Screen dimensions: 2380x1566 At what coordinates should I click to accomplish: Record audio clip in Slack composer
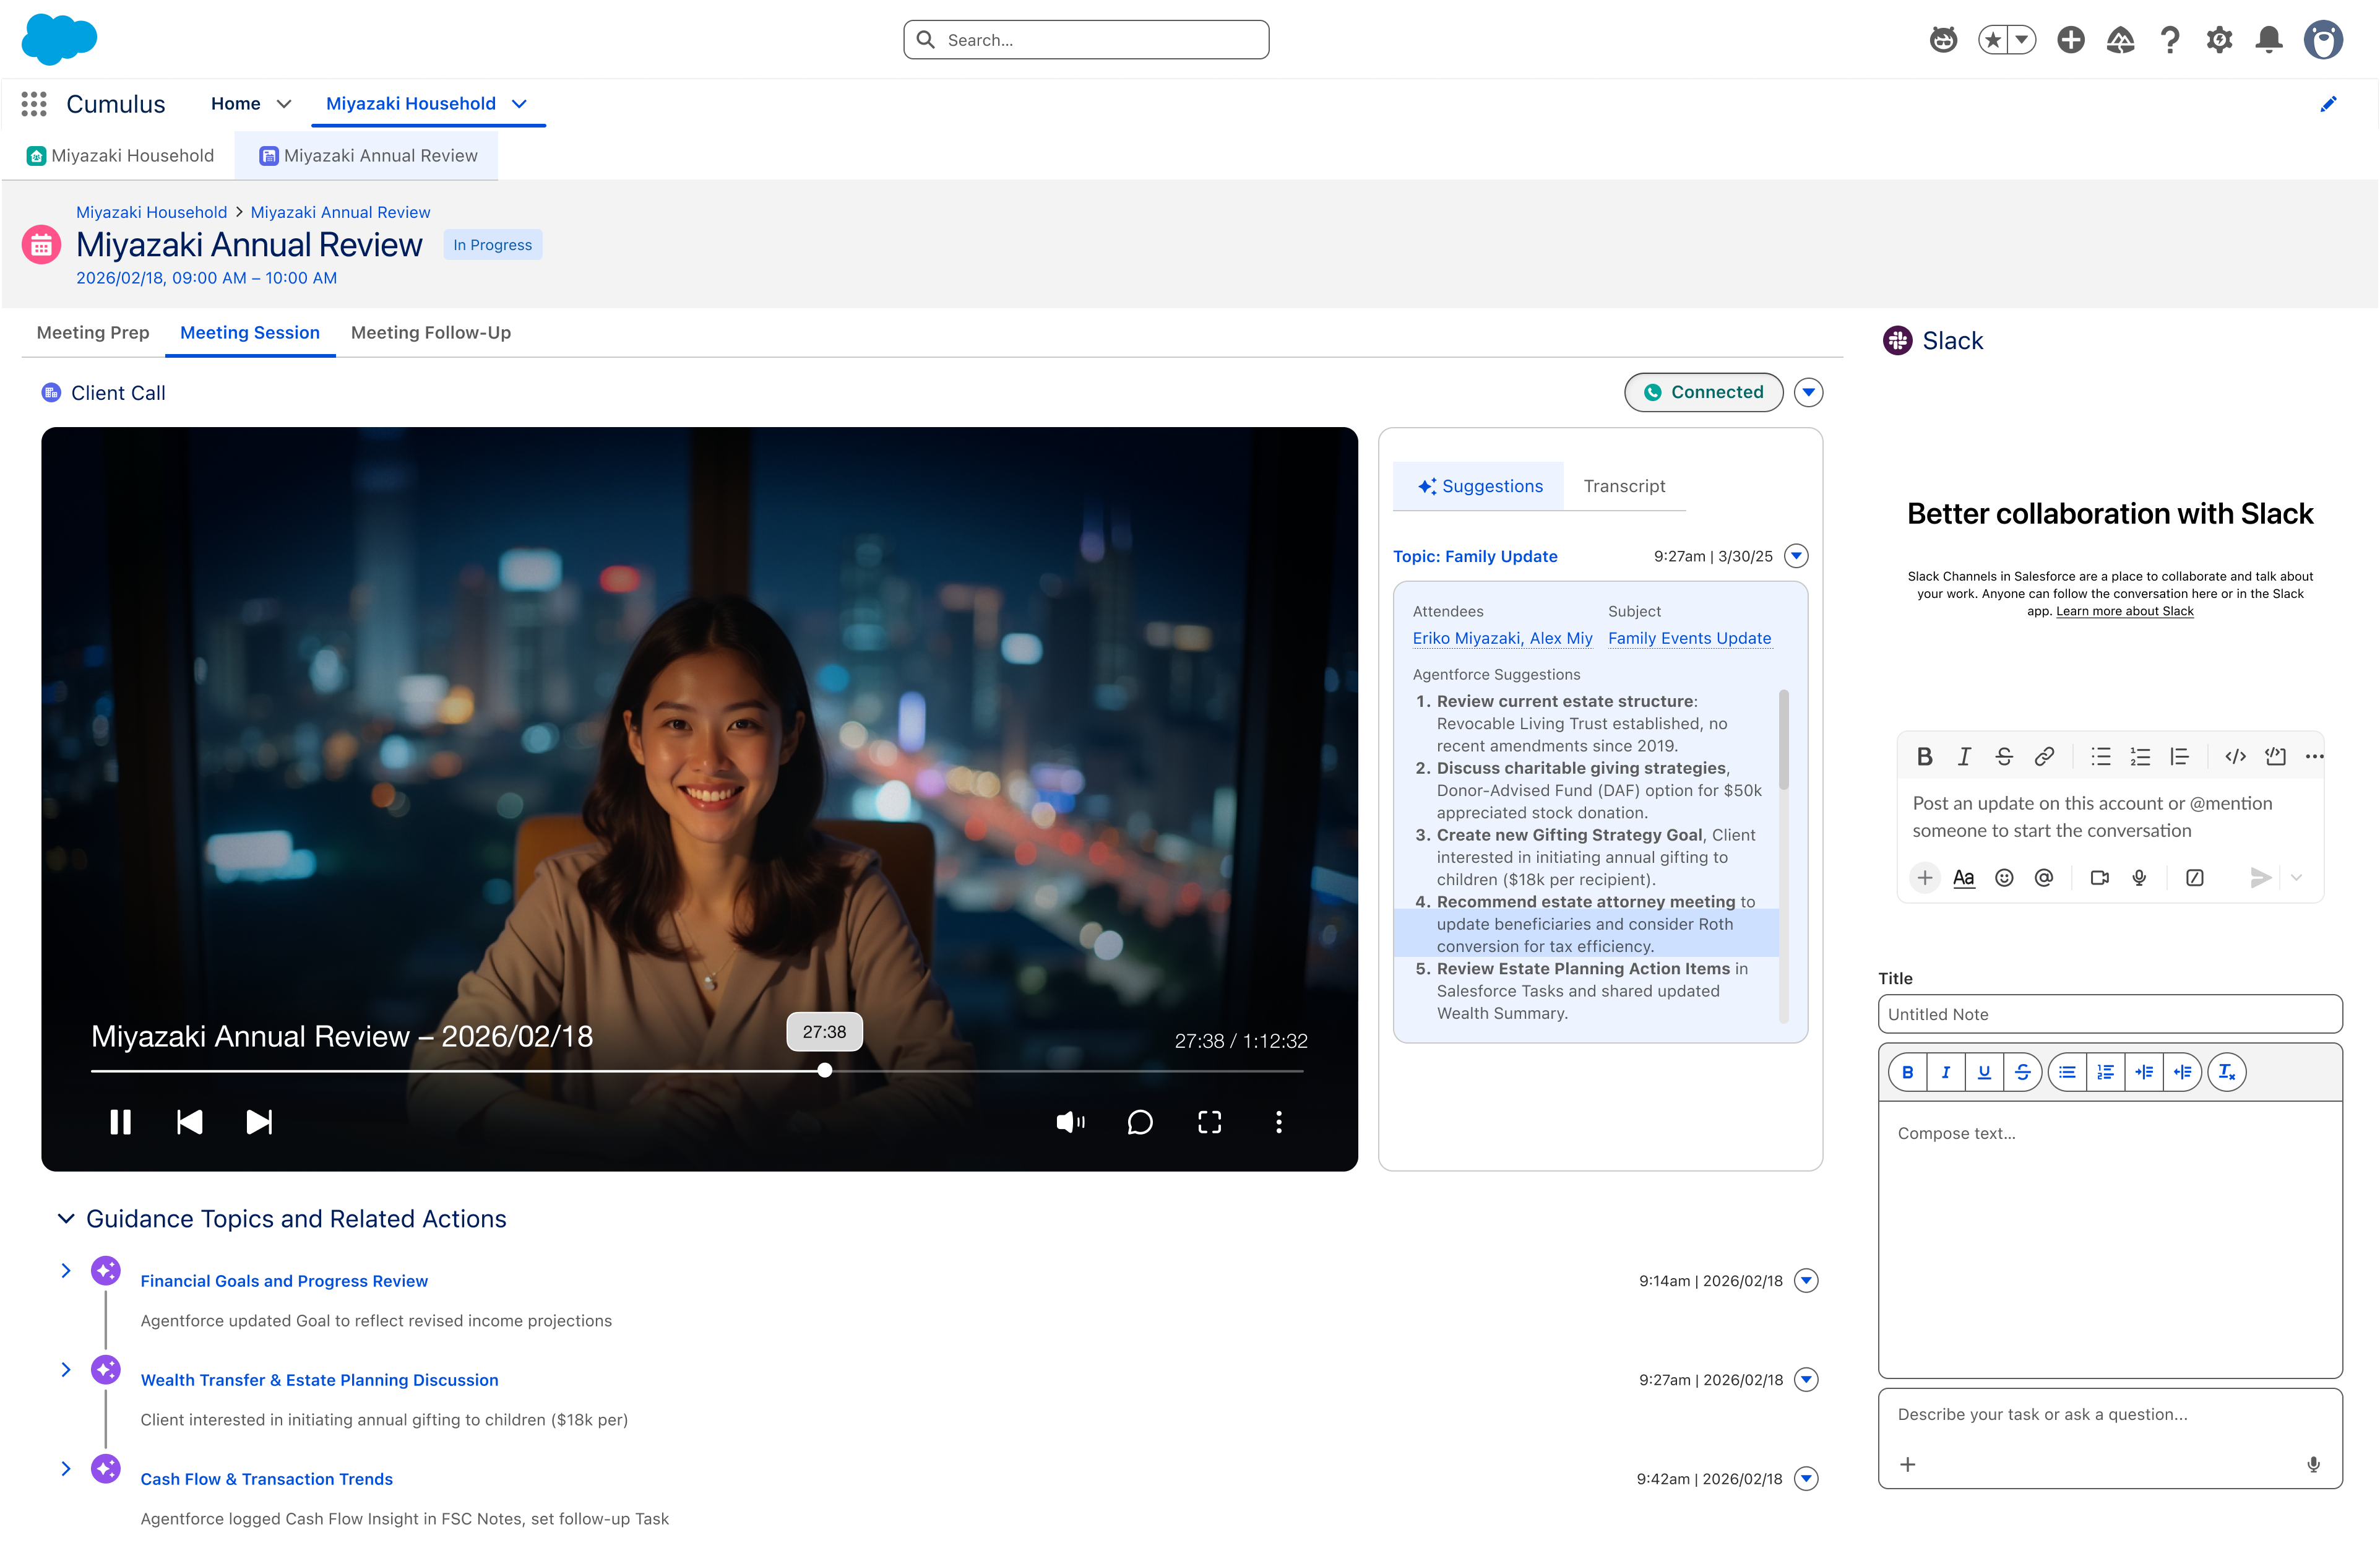pyautogui.click(x=2139, y=877)
